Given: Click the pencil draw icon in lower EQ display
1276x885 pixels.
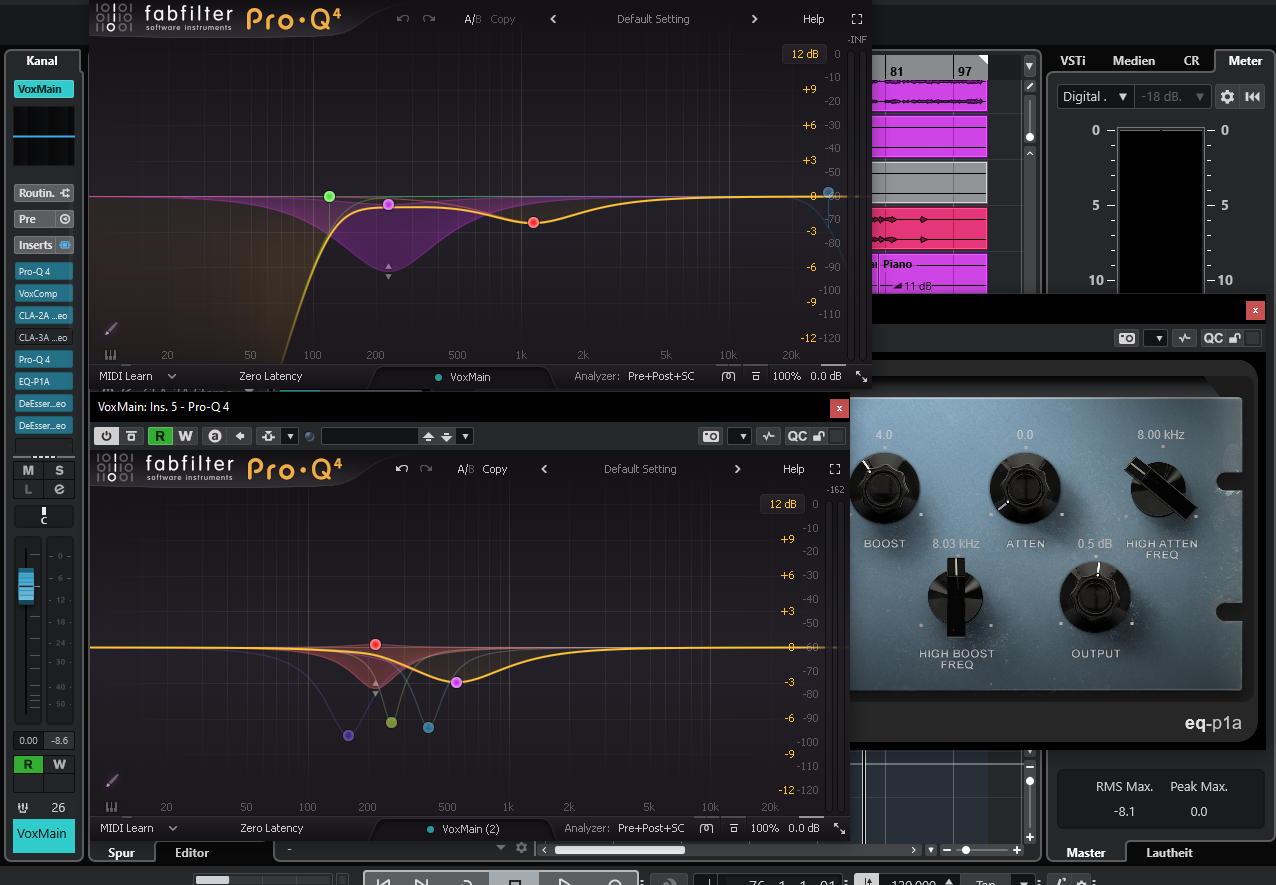Looking at the screenshot, I should click(111, 780).
